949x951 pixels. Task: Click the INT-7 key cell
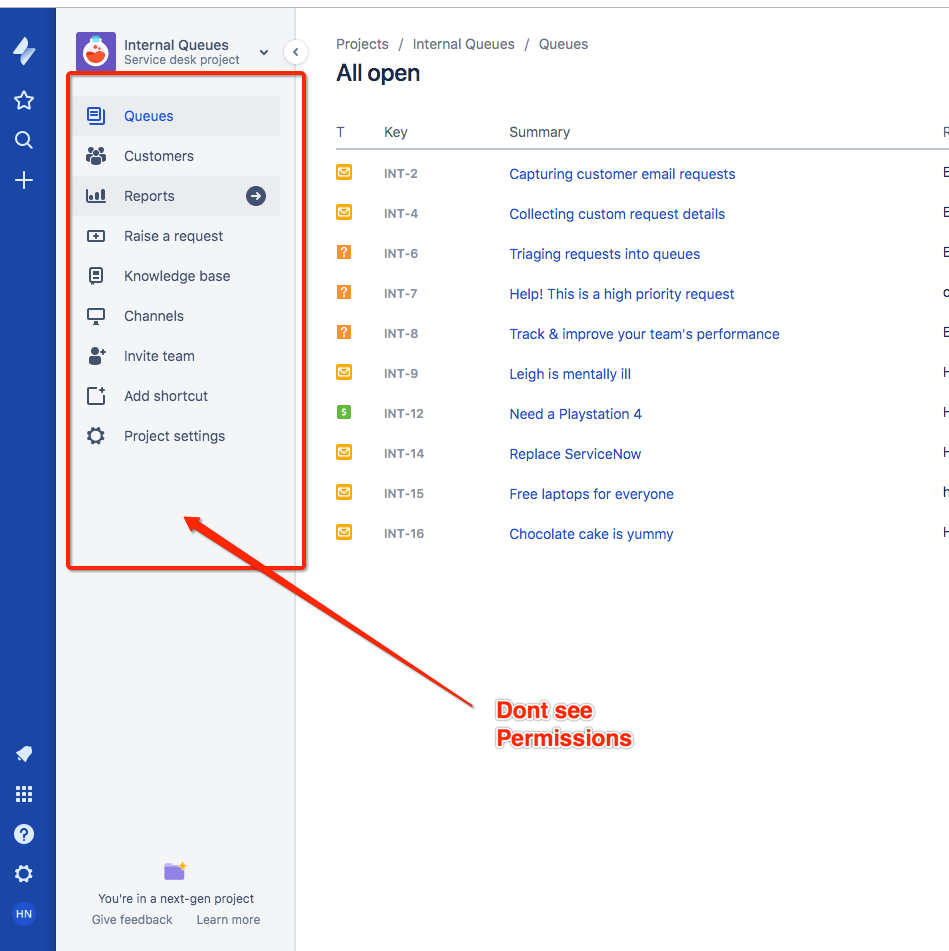coord(400,294)
